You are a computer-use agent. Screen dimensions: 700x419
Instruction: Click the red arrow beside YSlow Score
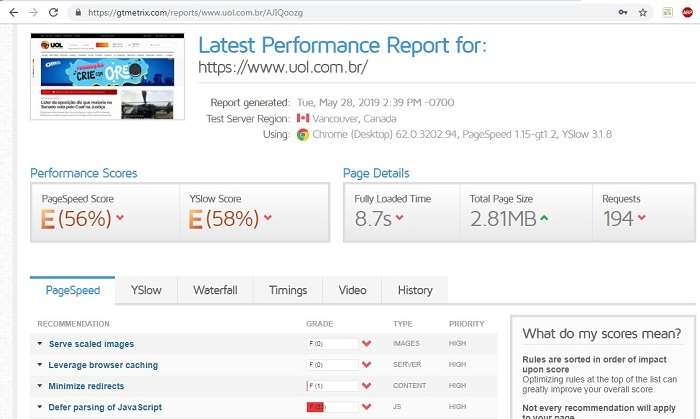point(267,217)
